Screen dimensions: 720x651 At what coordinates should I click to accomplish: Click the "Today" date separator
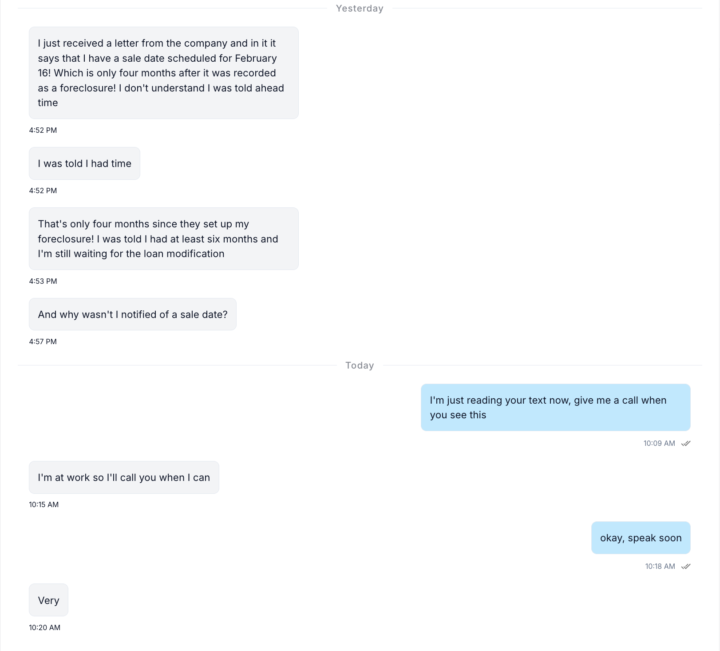pyautogui.click(x=360, y=365)
